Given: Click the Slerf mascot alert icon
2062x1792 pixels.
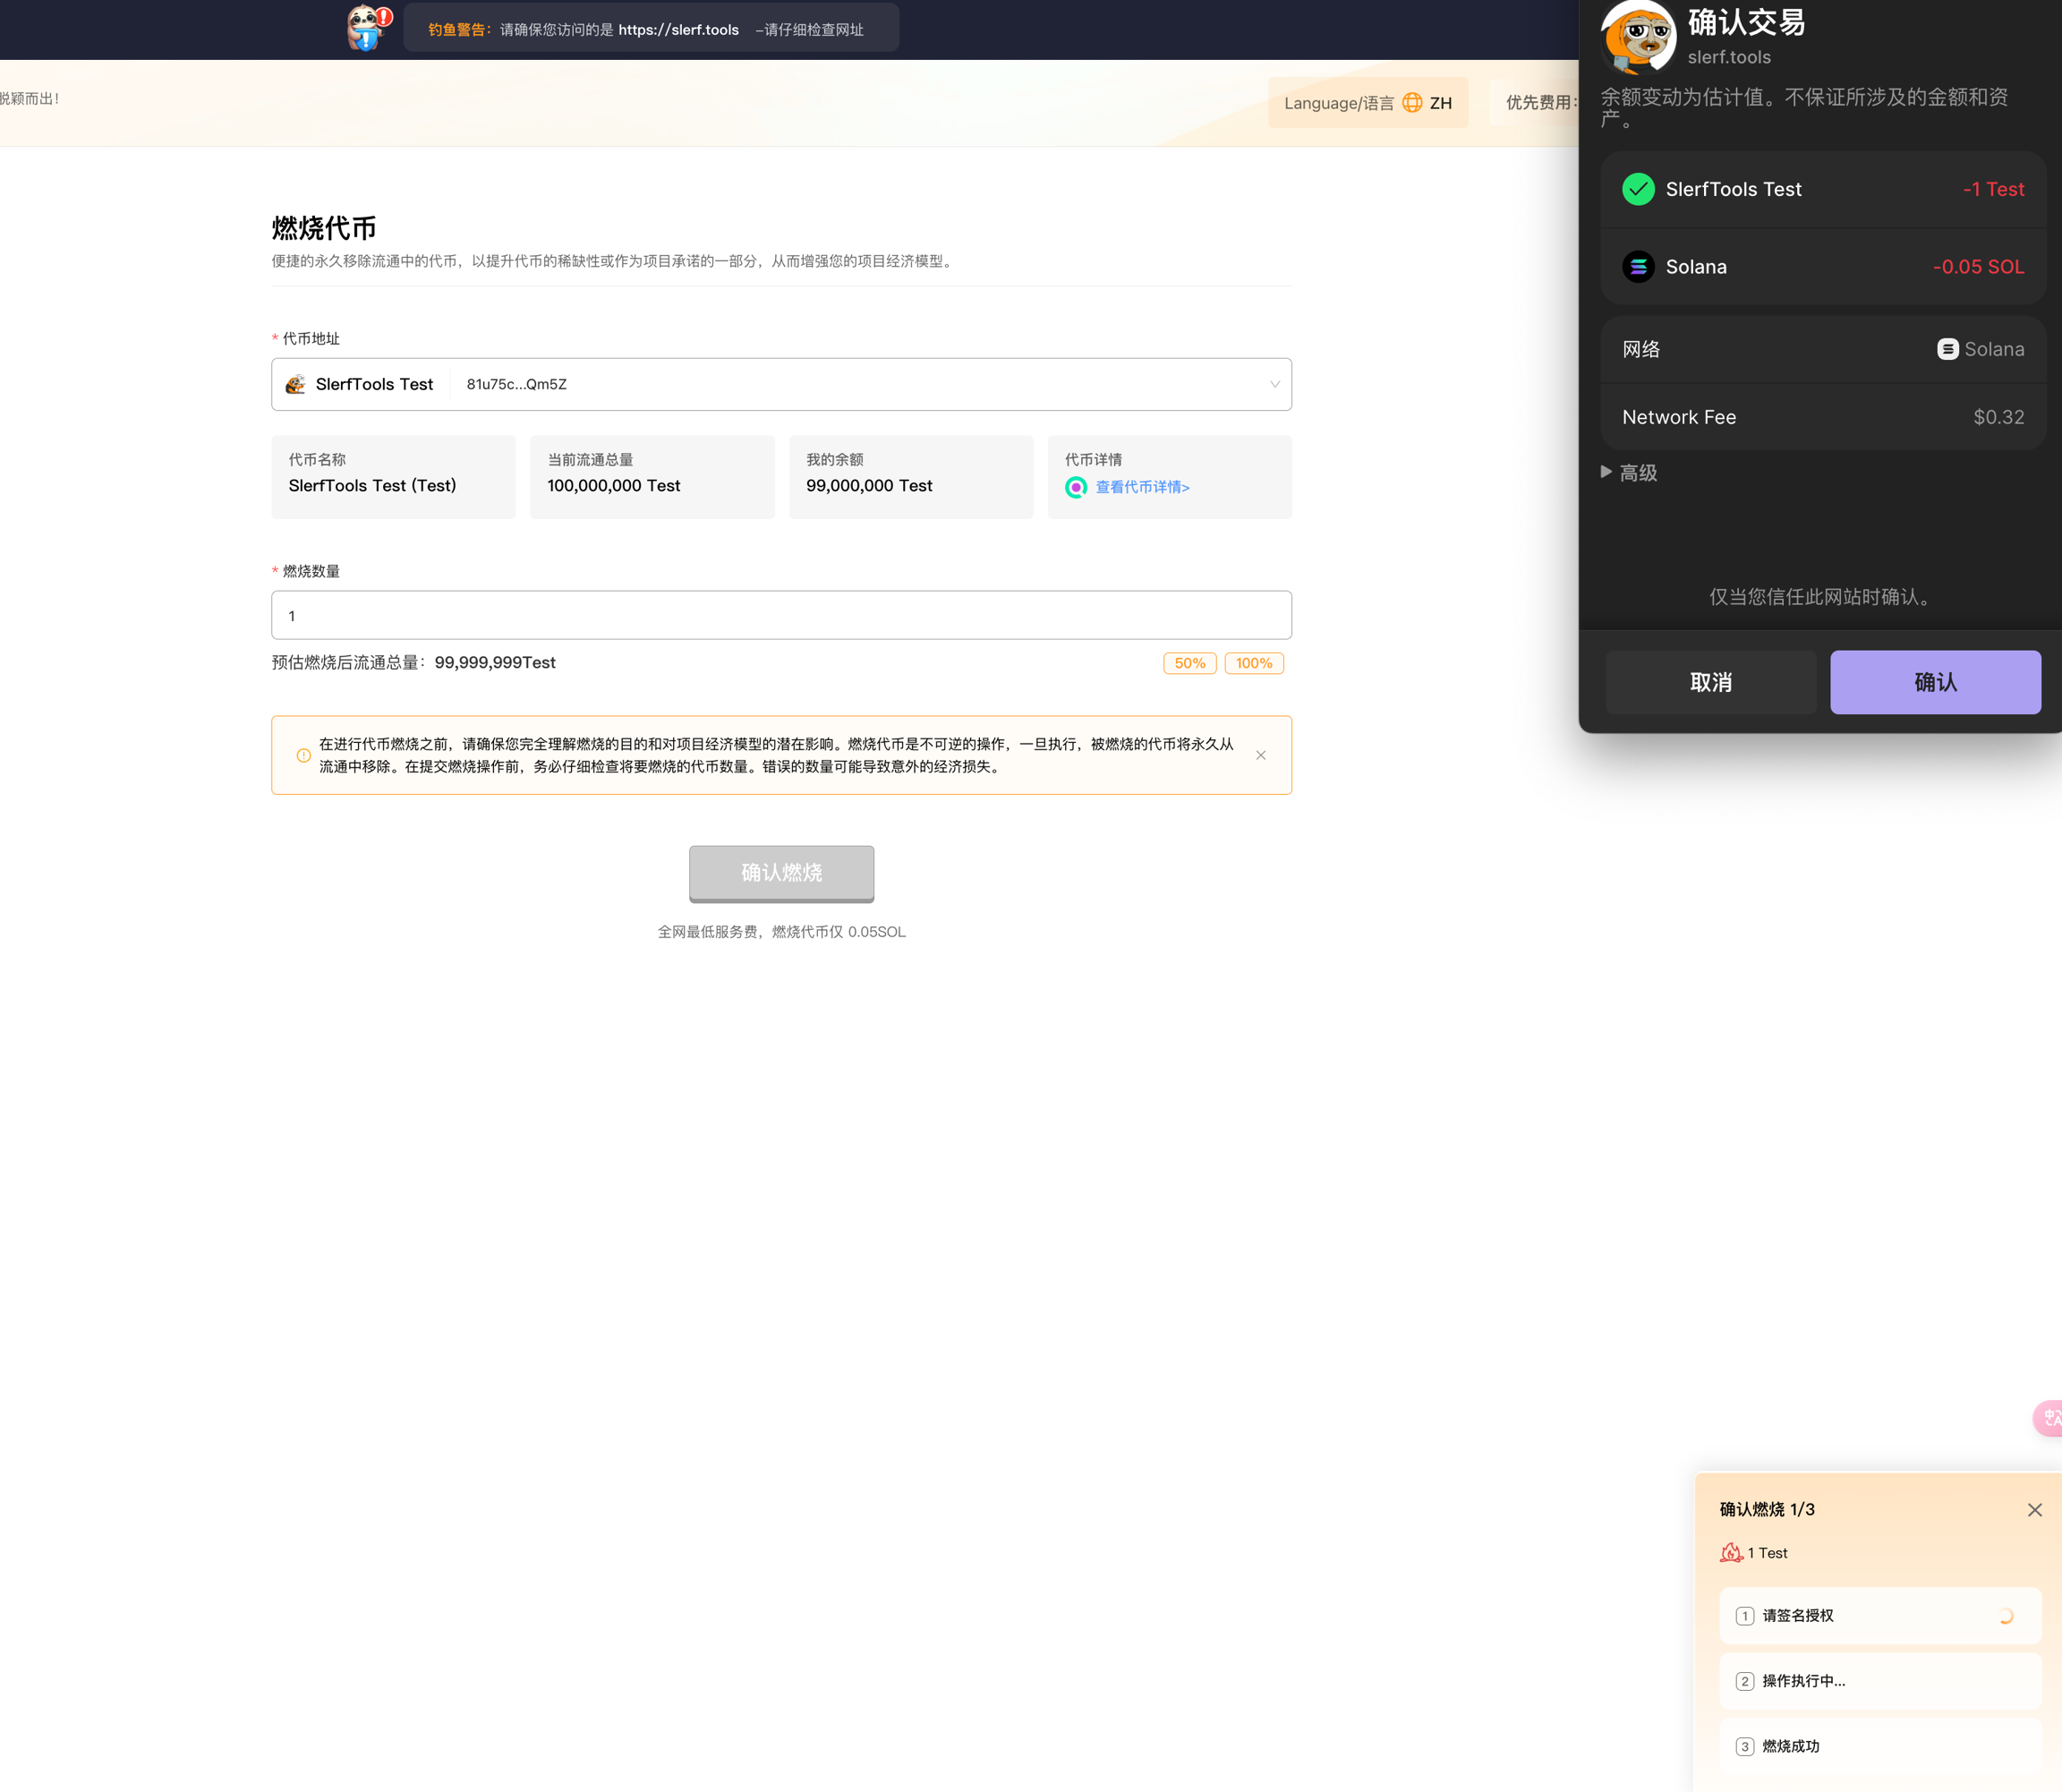Looking at the screenshot, I should tap(368, 28).
